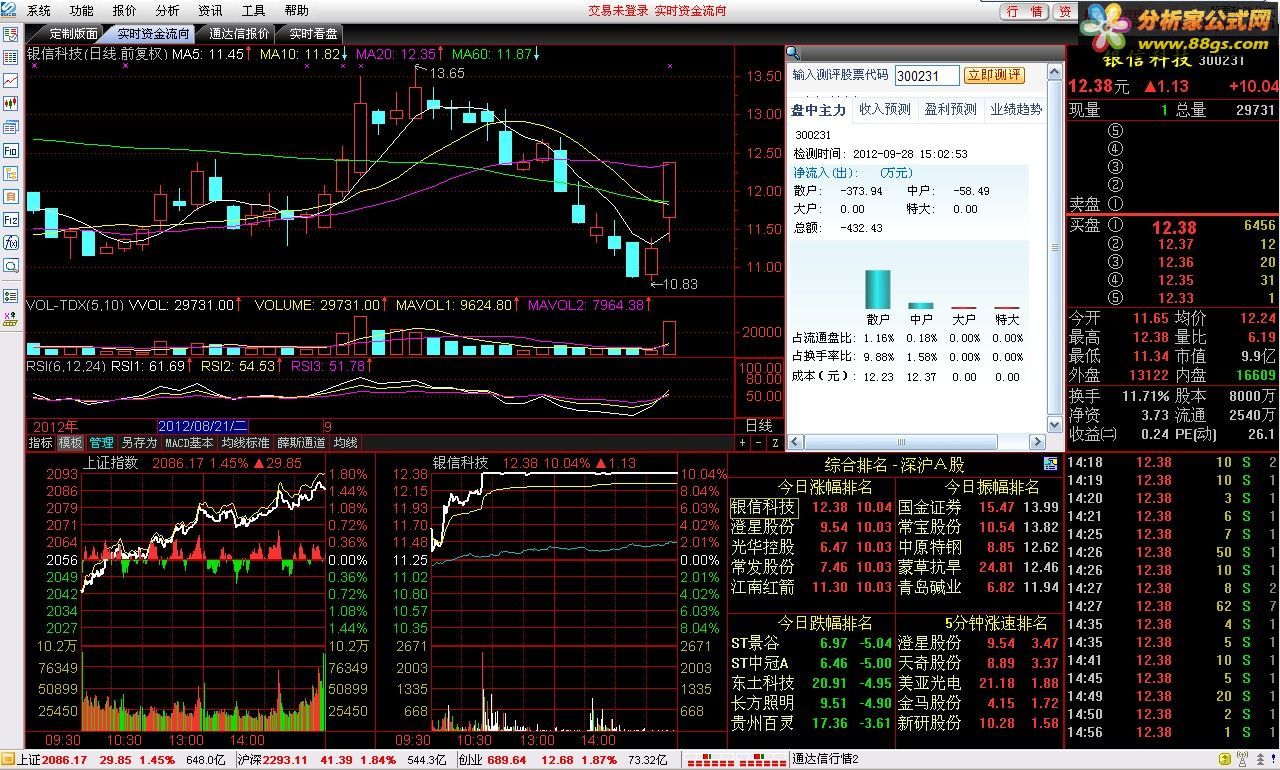Click the 自 self-selected stocks icon
Viewport: 1280px width, 770px height.
point(11,197)
